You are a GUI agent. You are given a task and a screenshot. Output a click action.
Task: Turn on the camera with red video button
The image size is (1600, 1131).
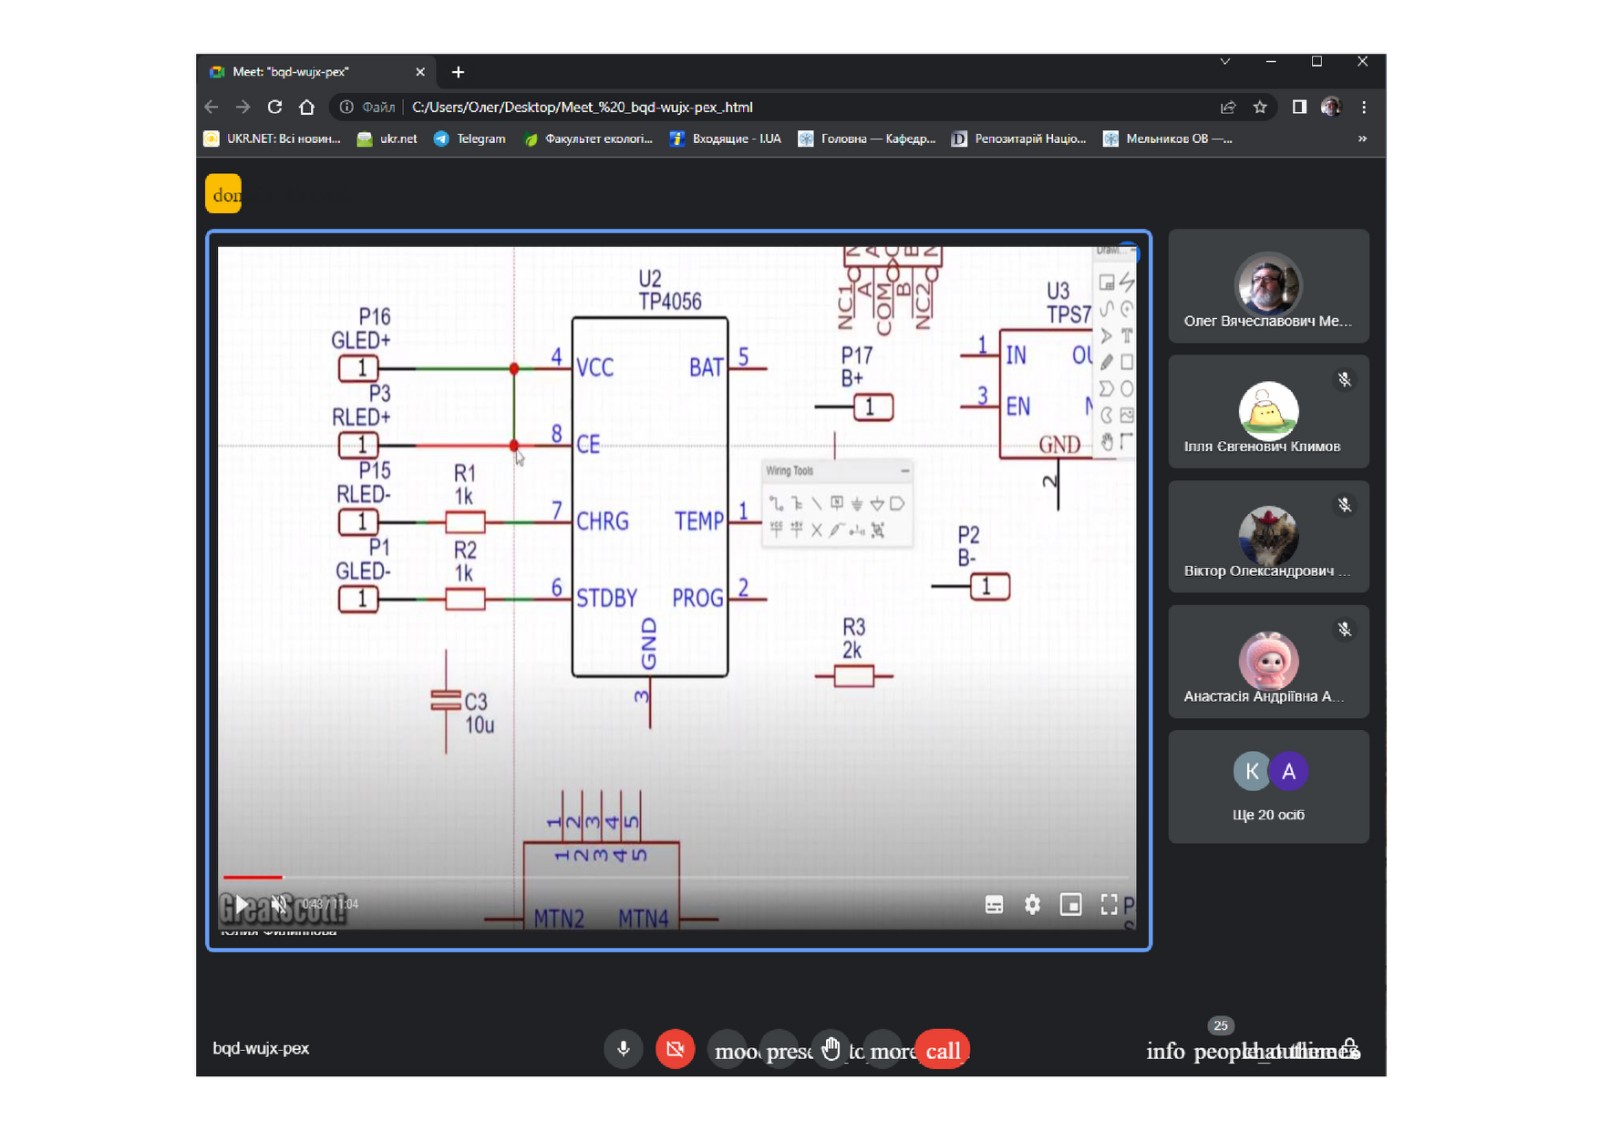tap(675, 1049)
